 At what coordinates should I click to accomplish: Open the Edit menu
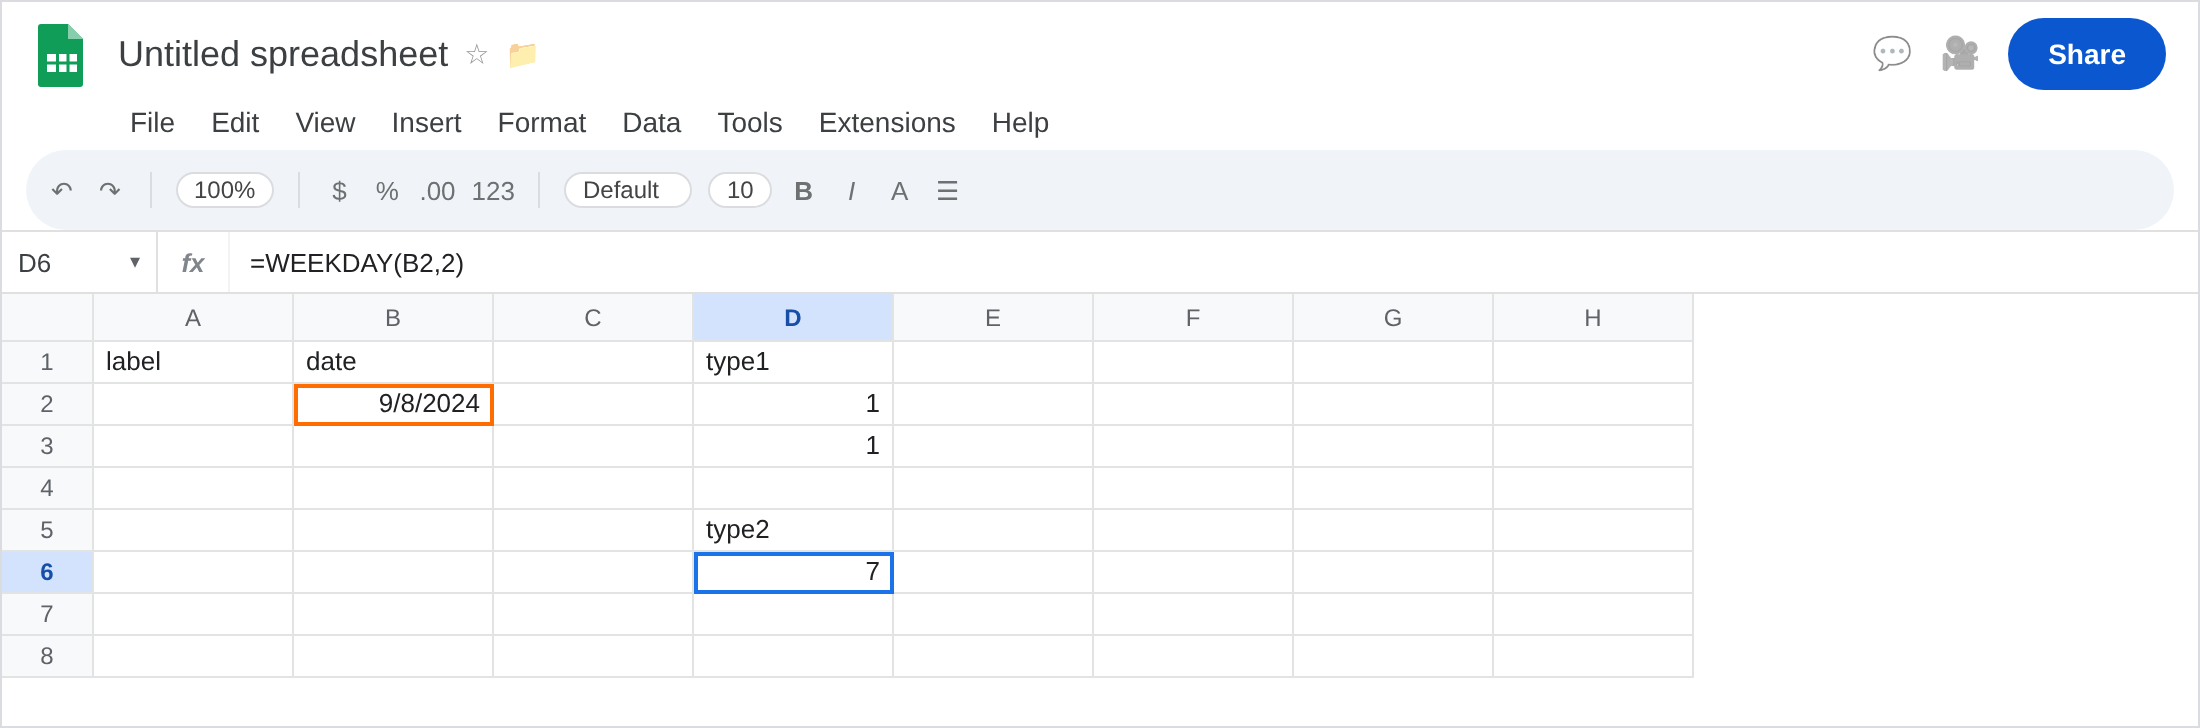(235, 122)
